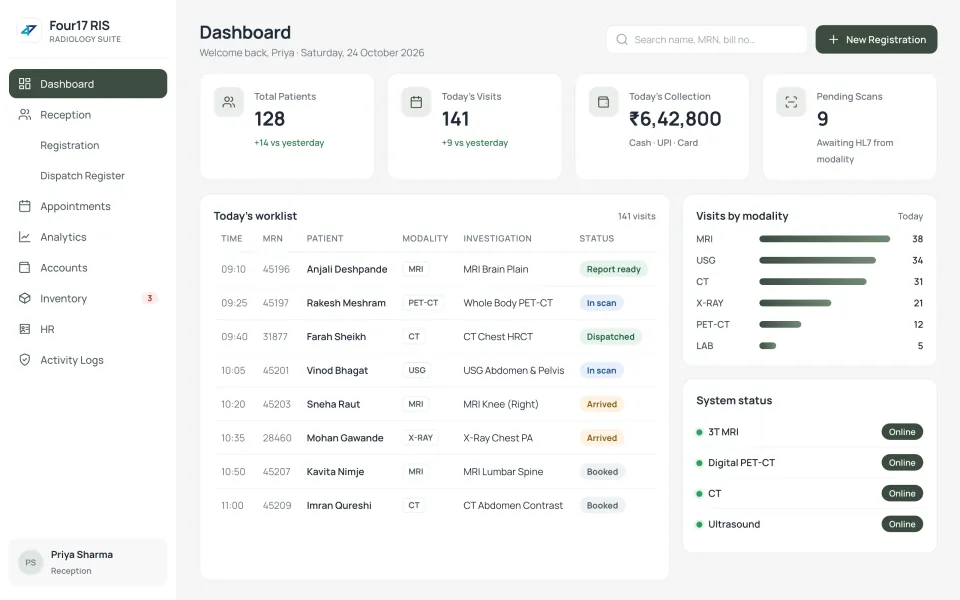Open the Analytics page
The height and width of the screenshot is (600, 960).
tap(88, 237)
